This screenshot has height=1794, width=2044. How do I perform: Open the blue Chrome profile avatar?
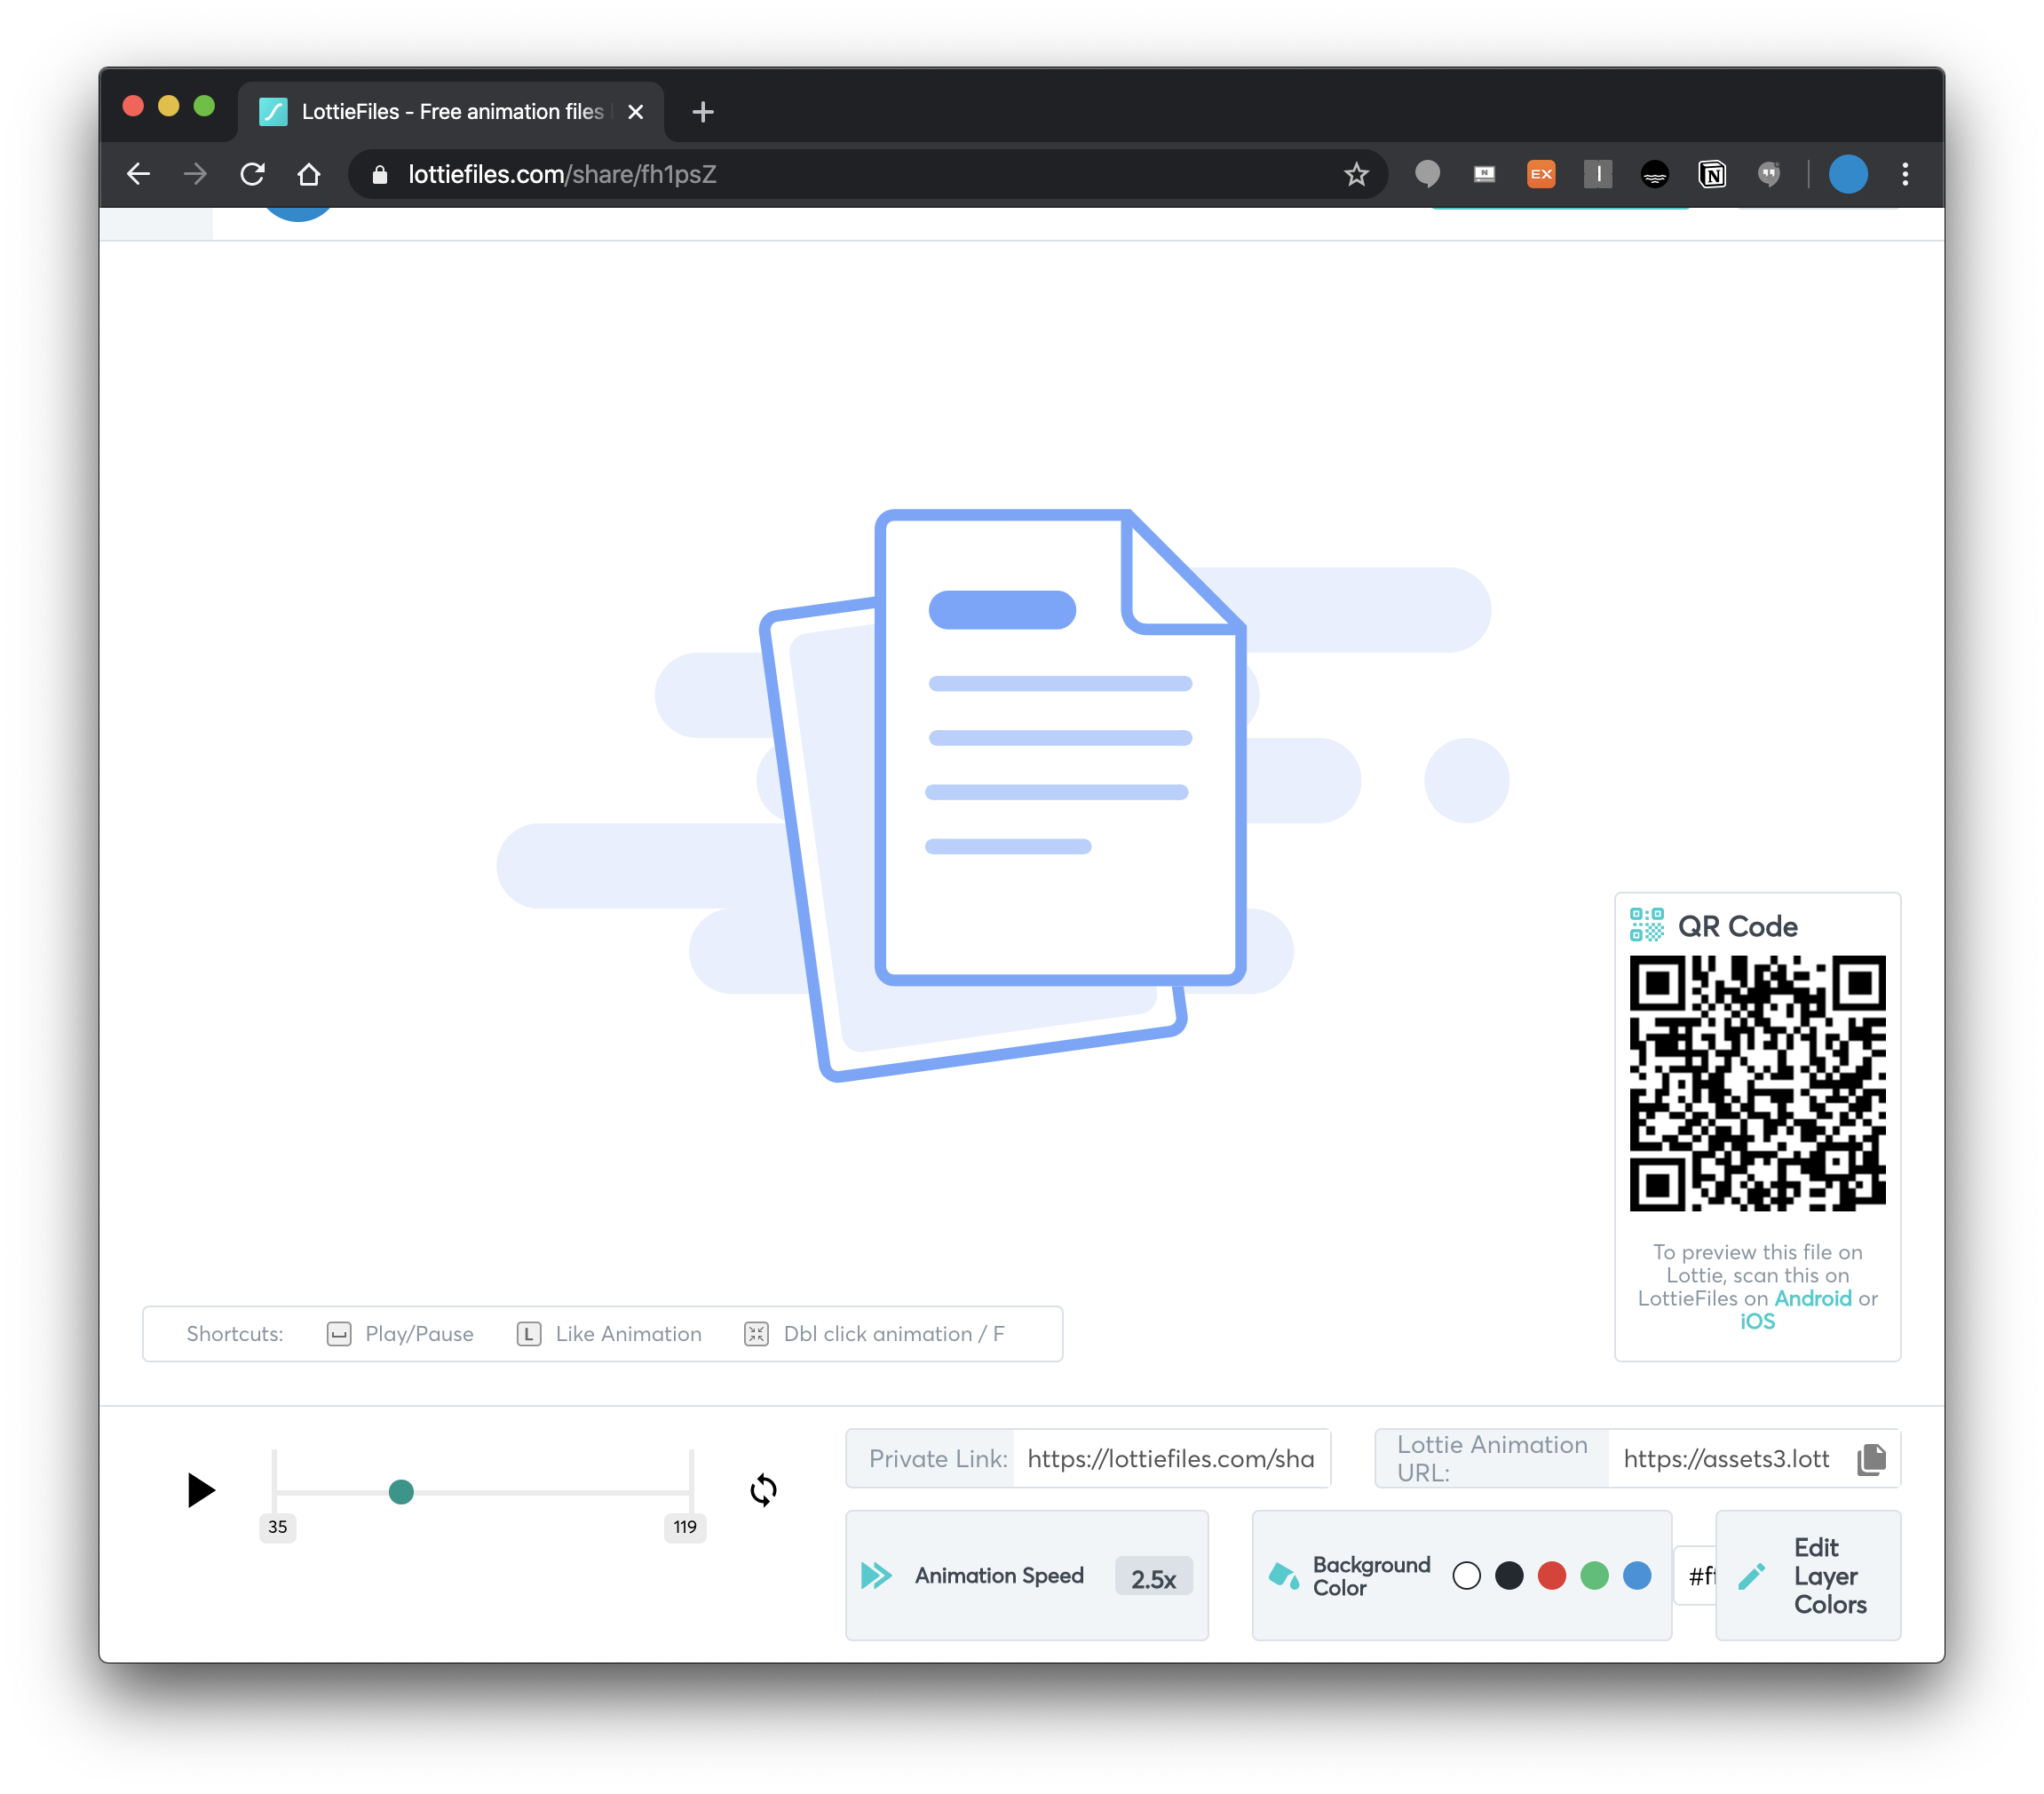1848,174
